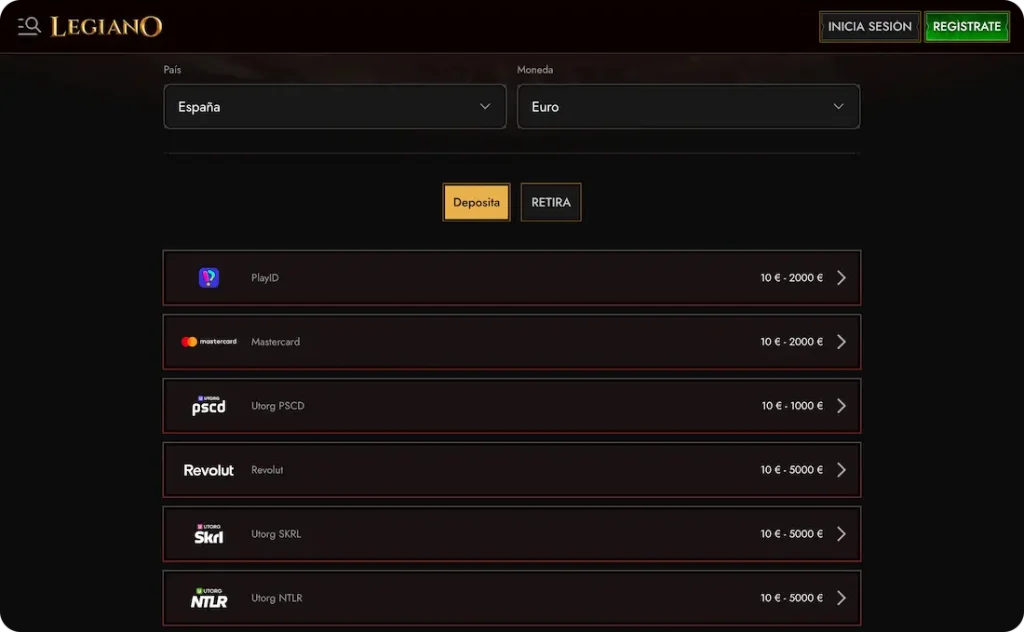Click the PlayID payment method icon
The image size is (1024, 632).
tap(207, 277)
